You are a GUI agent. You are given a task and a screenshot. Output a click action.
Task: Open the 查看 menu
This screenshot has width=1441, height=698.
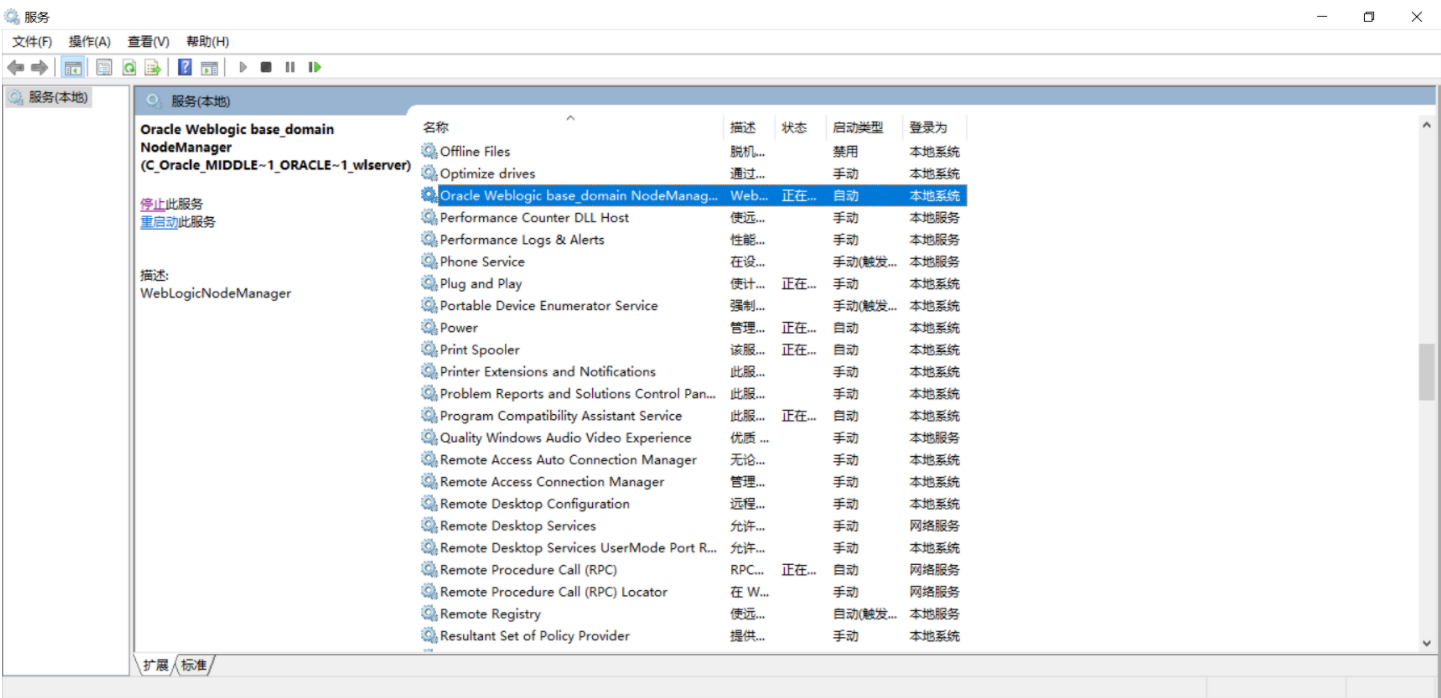(x=146, y=41)
